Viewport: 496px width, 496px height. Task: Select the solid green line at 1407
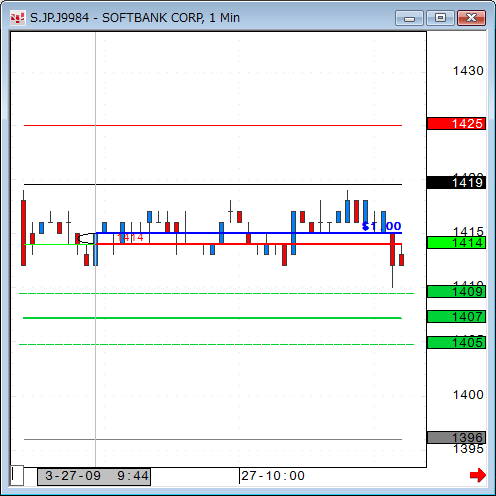click(212, 318)
